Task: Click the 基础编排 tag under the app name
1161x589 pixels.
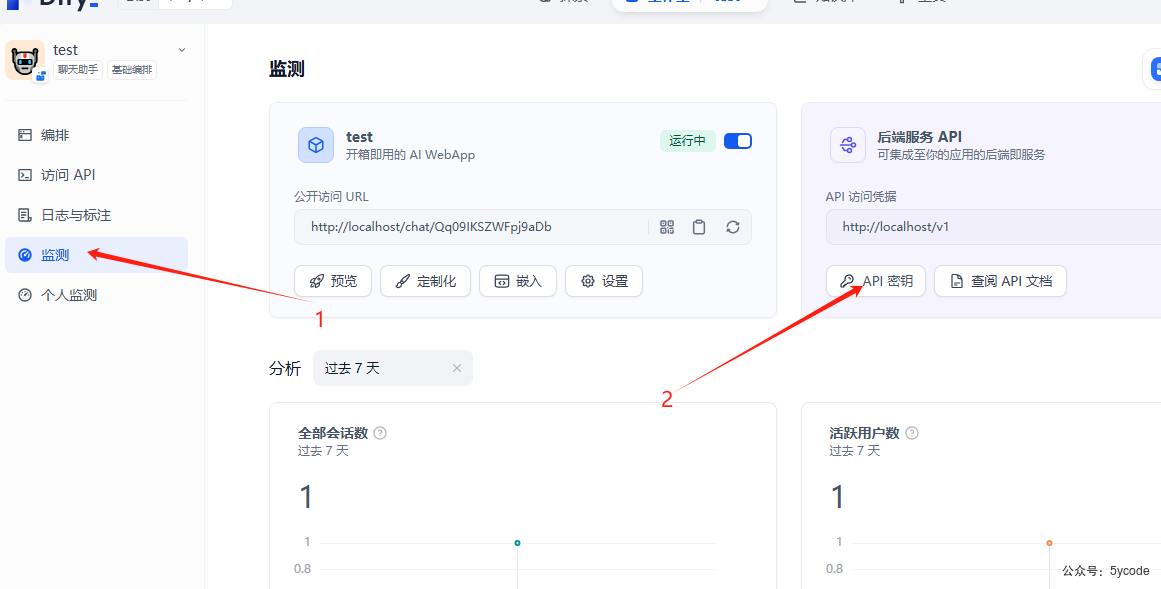Action: 131,69
